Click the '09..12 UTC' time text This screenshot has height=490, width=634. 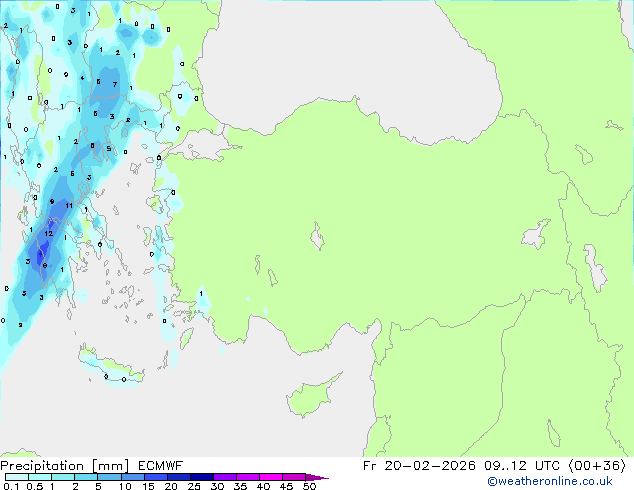522,466
